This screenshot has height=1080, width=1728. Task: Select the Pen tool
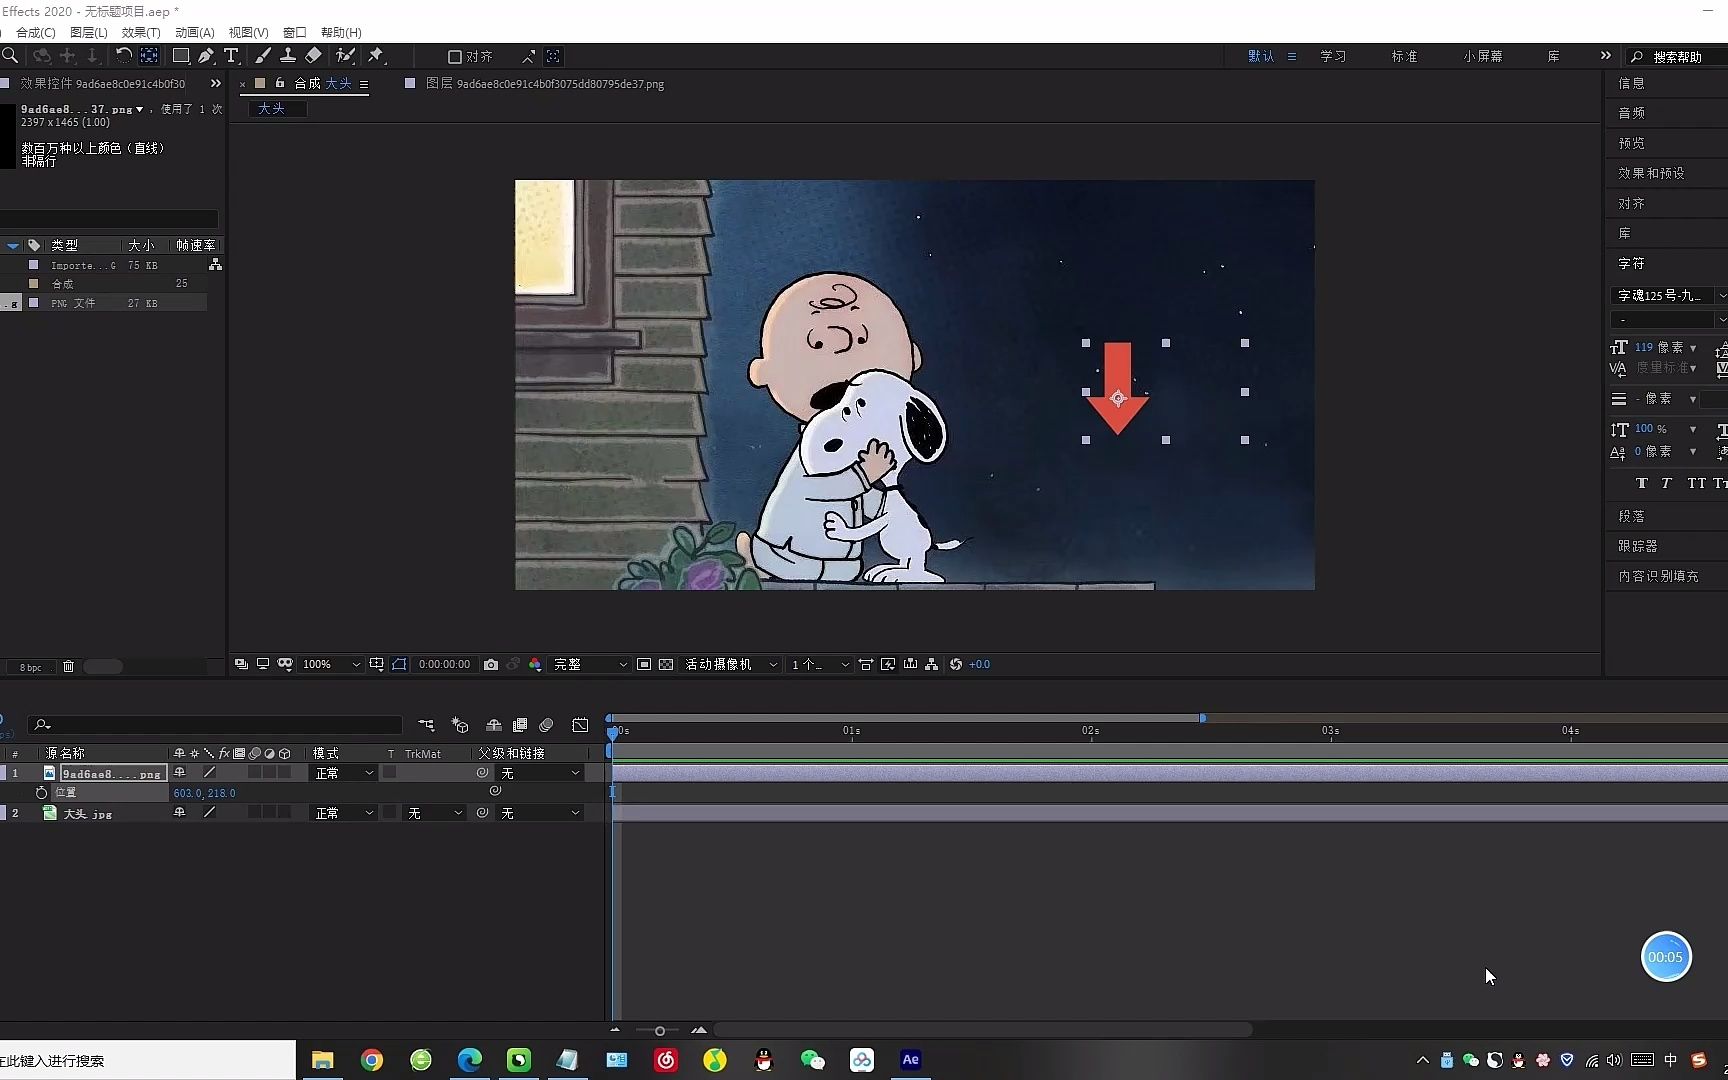click(206, 56)
